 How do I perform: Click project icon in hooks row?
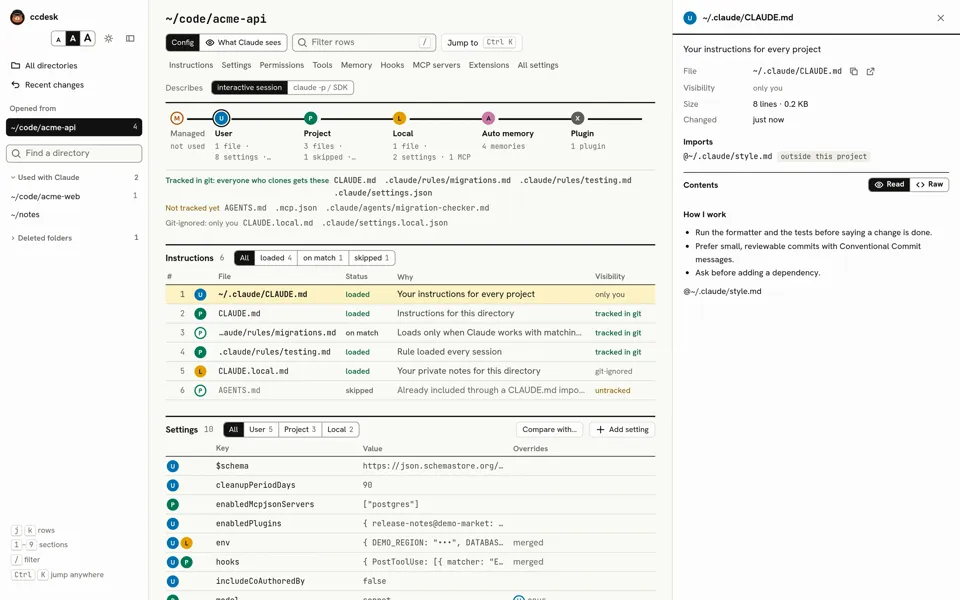pos(186,562)
